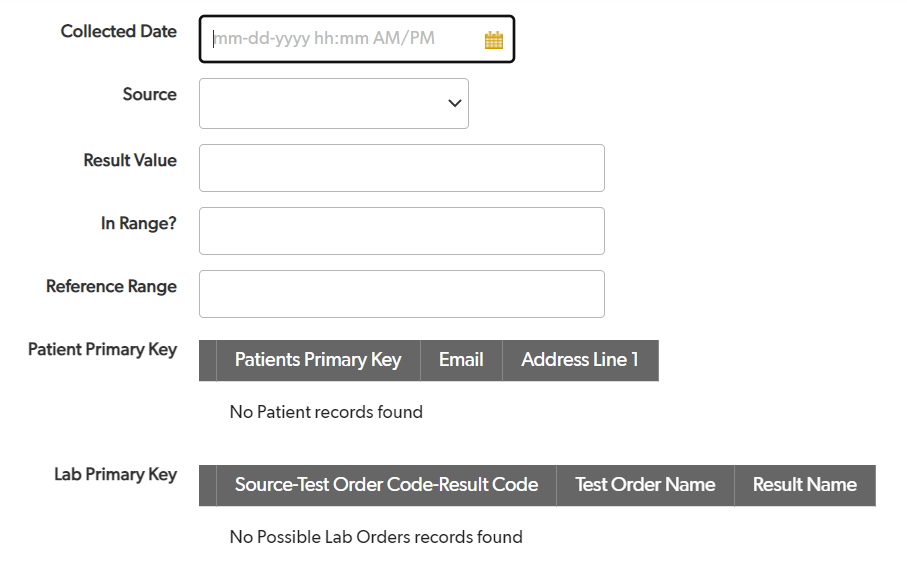Click into the Result Value field
This screenshot has height=586, width=907.
tap(402, 168)
